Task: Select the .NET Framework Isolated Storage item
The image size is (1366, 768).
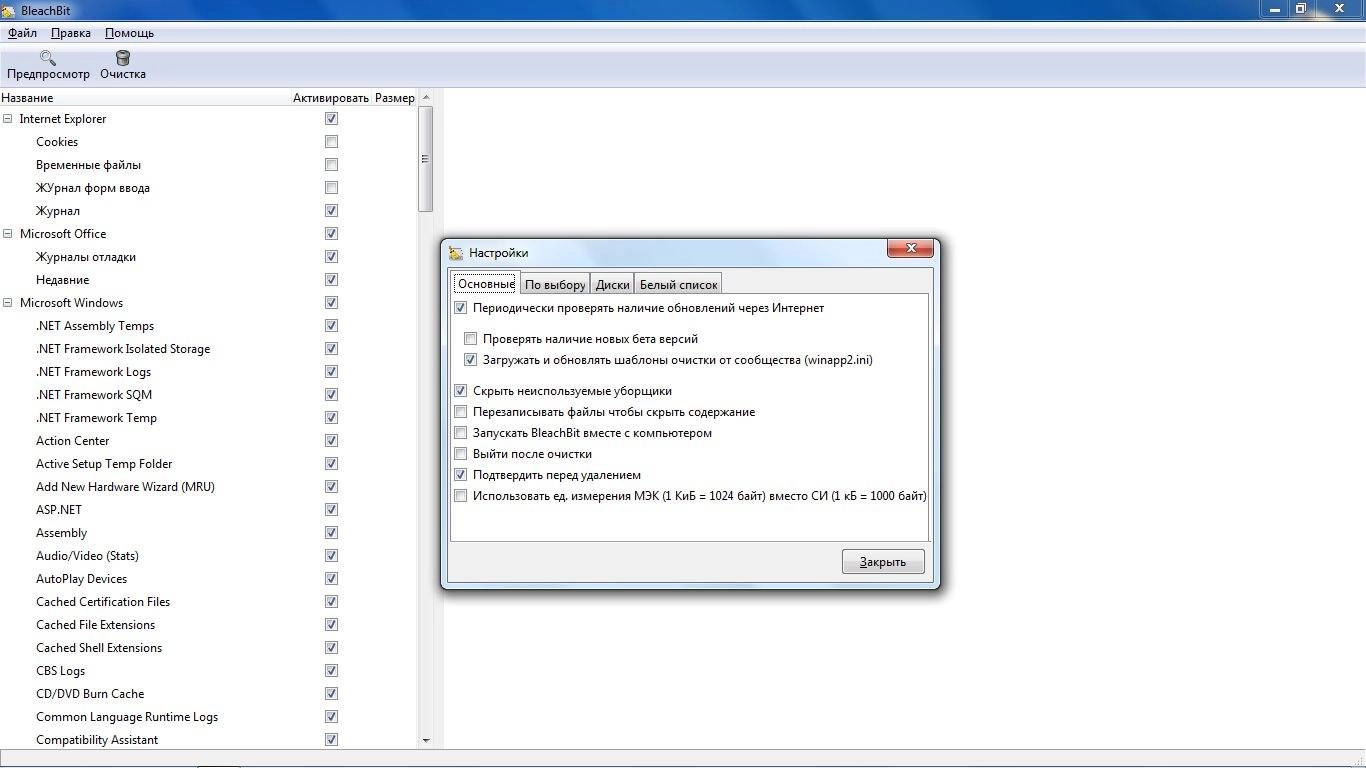Action: (x=123, y=349)
